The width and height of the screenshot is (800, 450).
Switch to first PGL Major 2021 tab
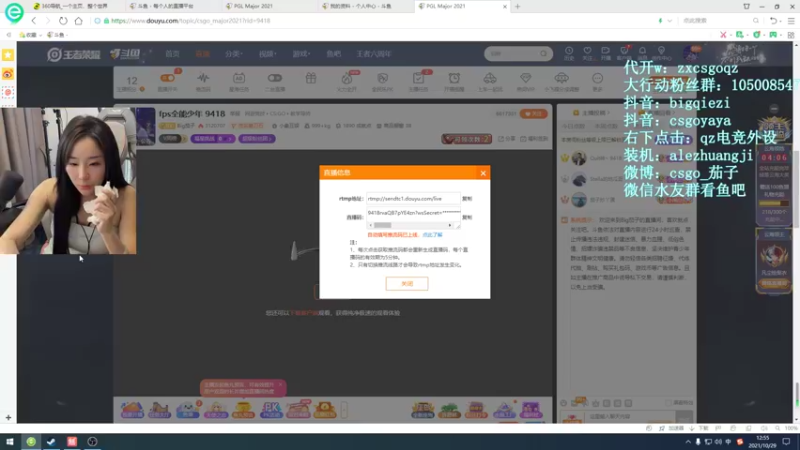coord(254,6)
